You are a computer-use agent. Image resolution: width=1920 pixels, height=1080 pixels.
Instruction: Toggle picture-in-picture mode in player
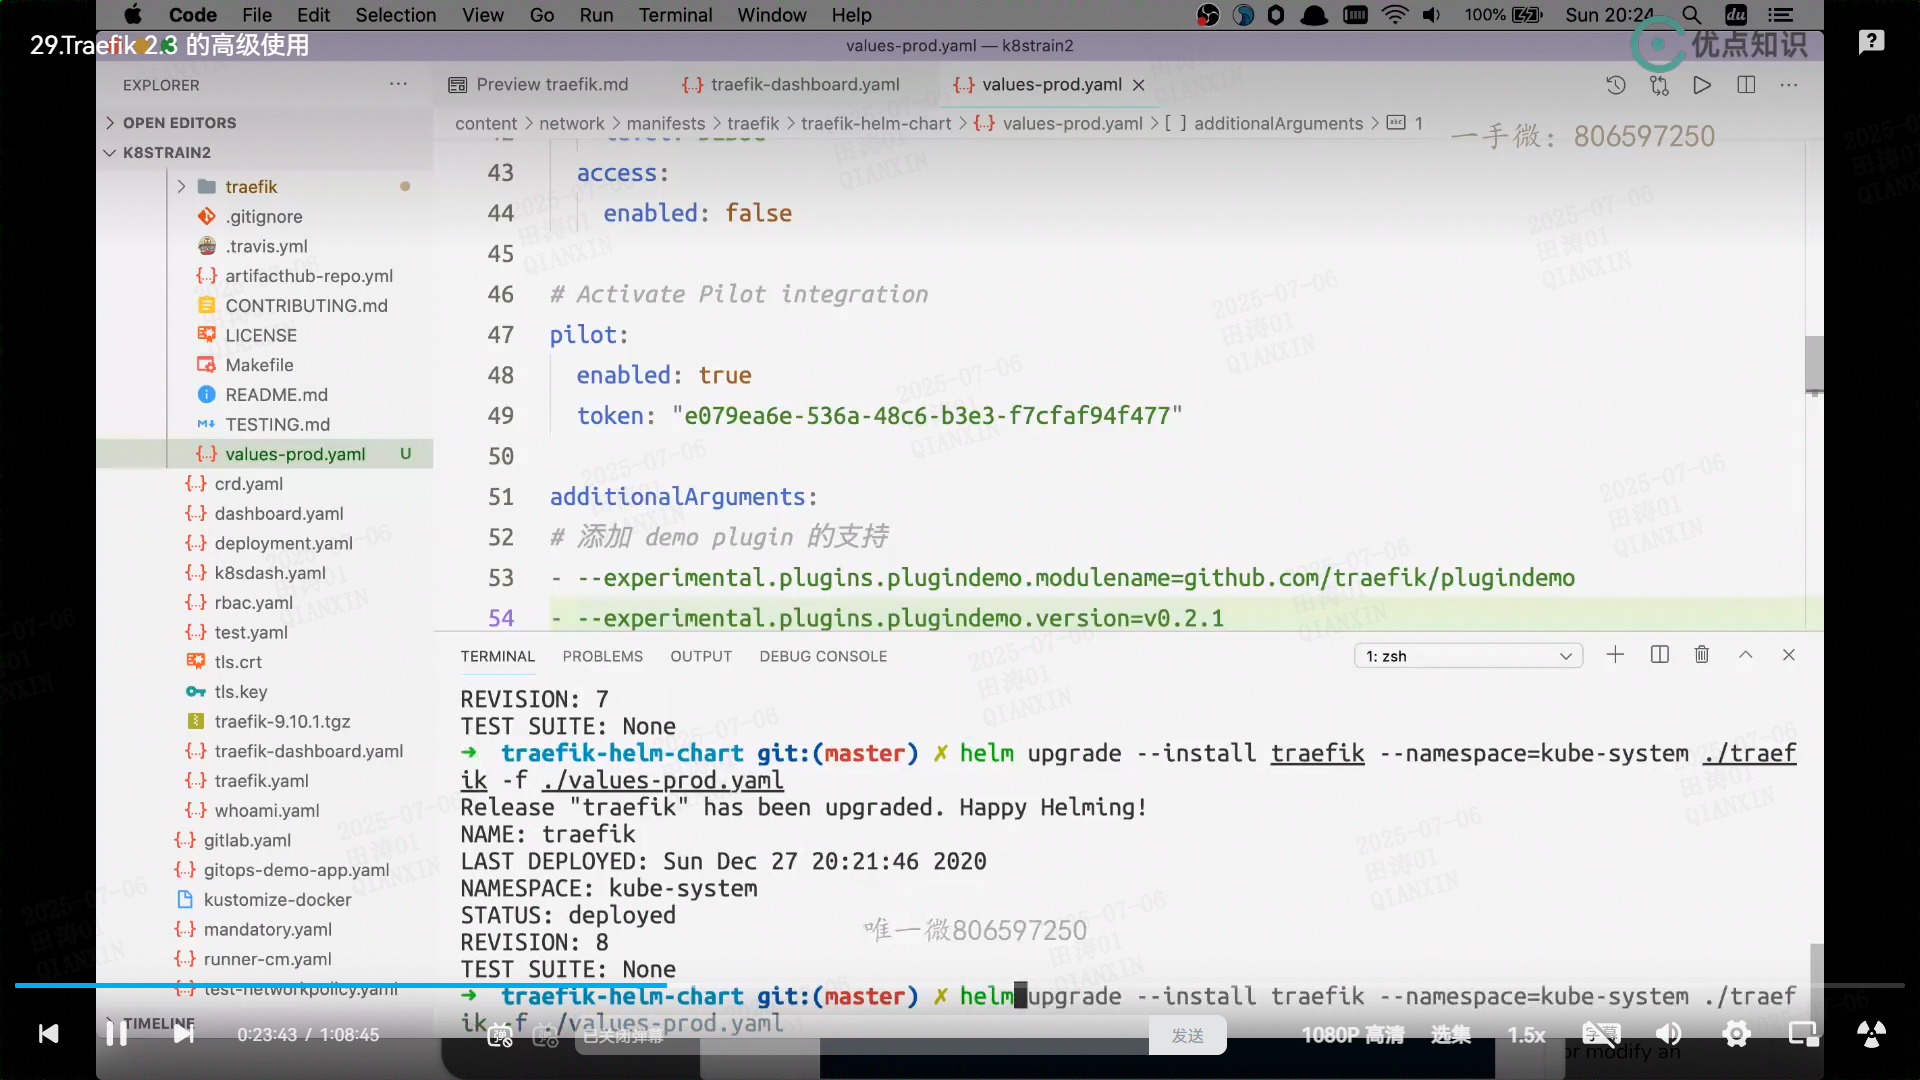tap(1803, 1034)
